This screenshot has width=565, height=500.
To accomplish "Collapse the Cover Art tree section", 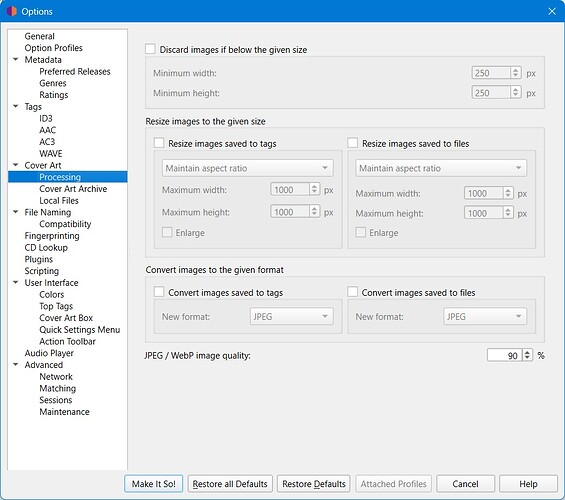I will coord(15,165).
